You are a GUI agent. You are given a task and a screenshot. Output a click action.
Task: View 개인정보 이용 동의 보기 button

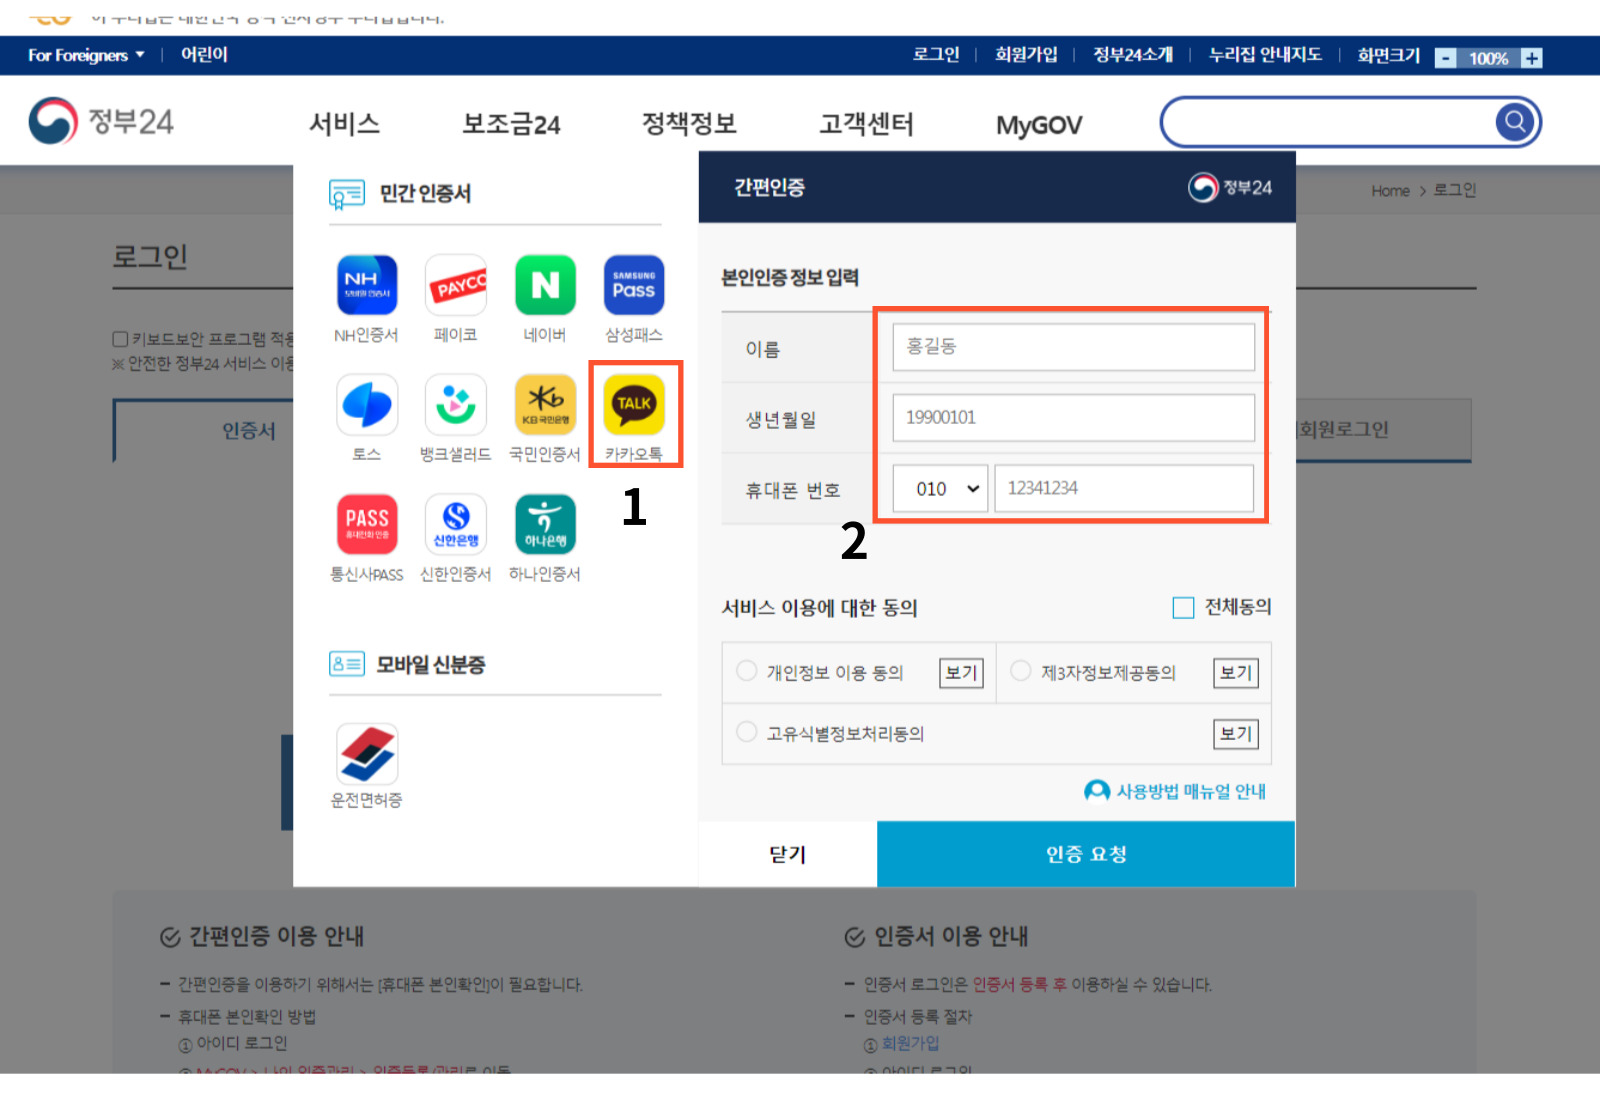(x=961, y=673)
